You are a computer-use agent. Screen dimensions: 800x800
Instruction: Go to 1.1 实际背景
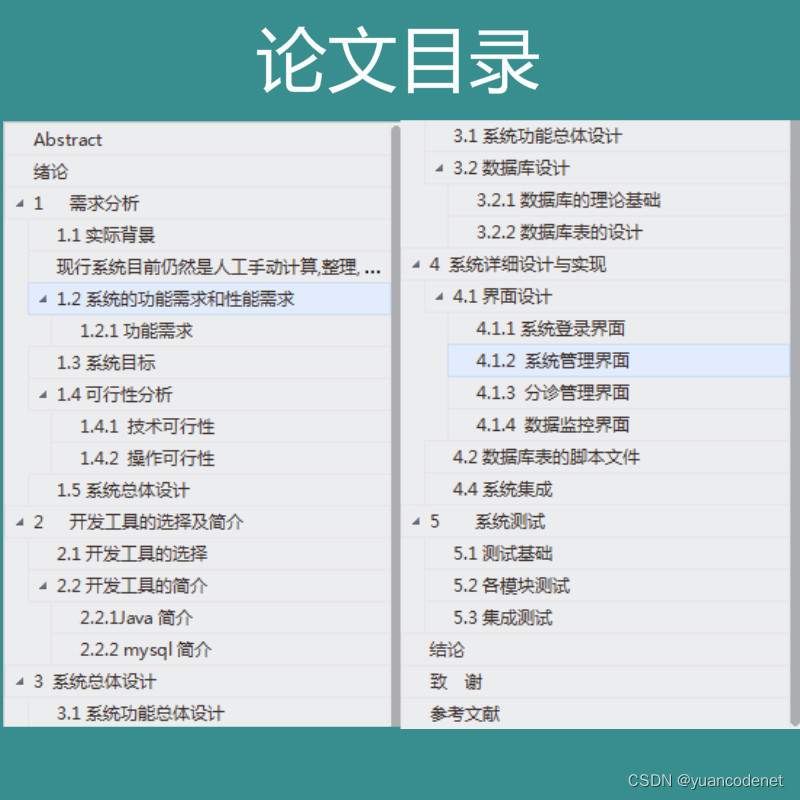[x=106, y=235]
